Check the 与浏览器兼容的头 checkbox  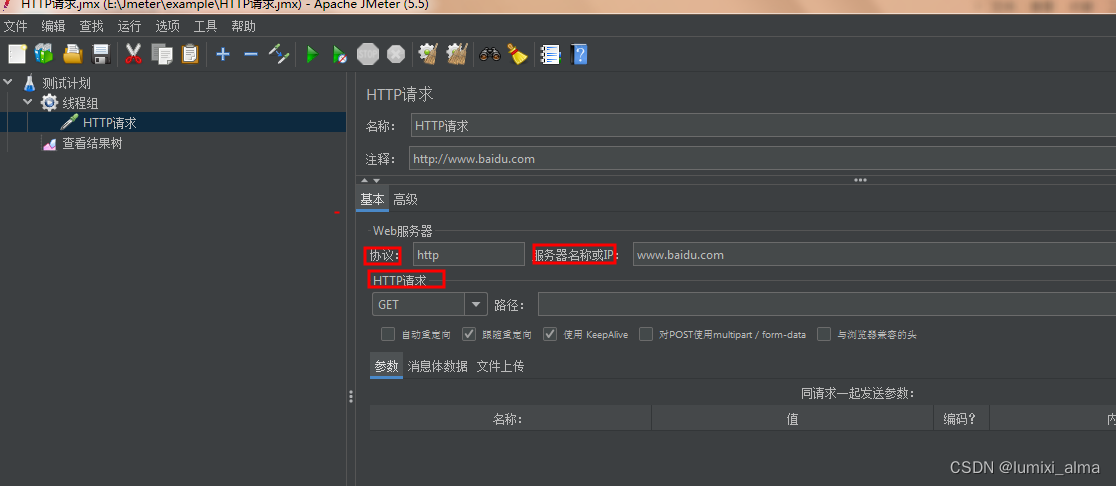824,334
